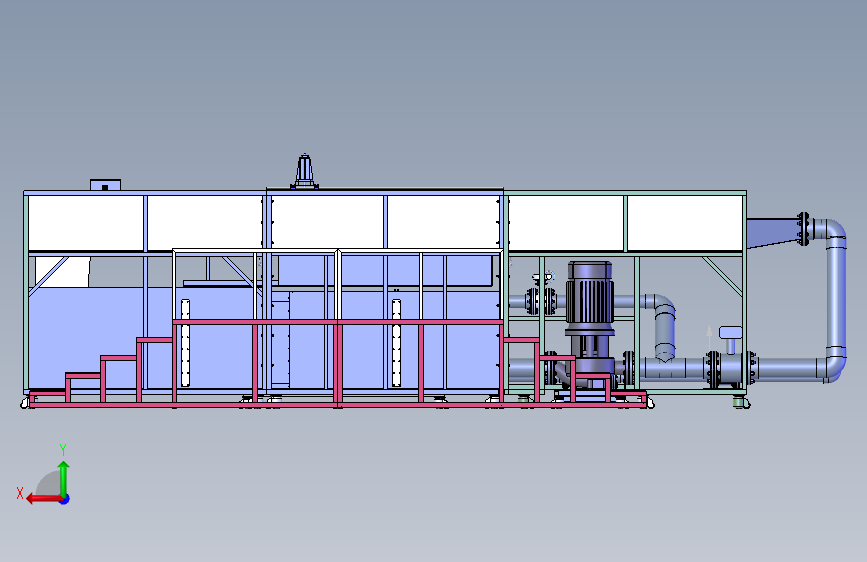Select the pink handrail above the platform
The width and height of the screenshot is (867, 562).
(x=338, y=322)
